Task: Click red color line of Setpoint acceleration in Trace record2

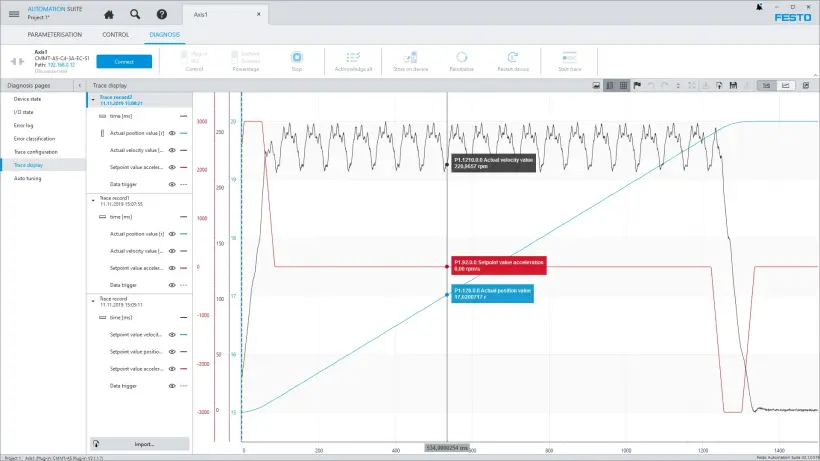Action: (183, 167)
